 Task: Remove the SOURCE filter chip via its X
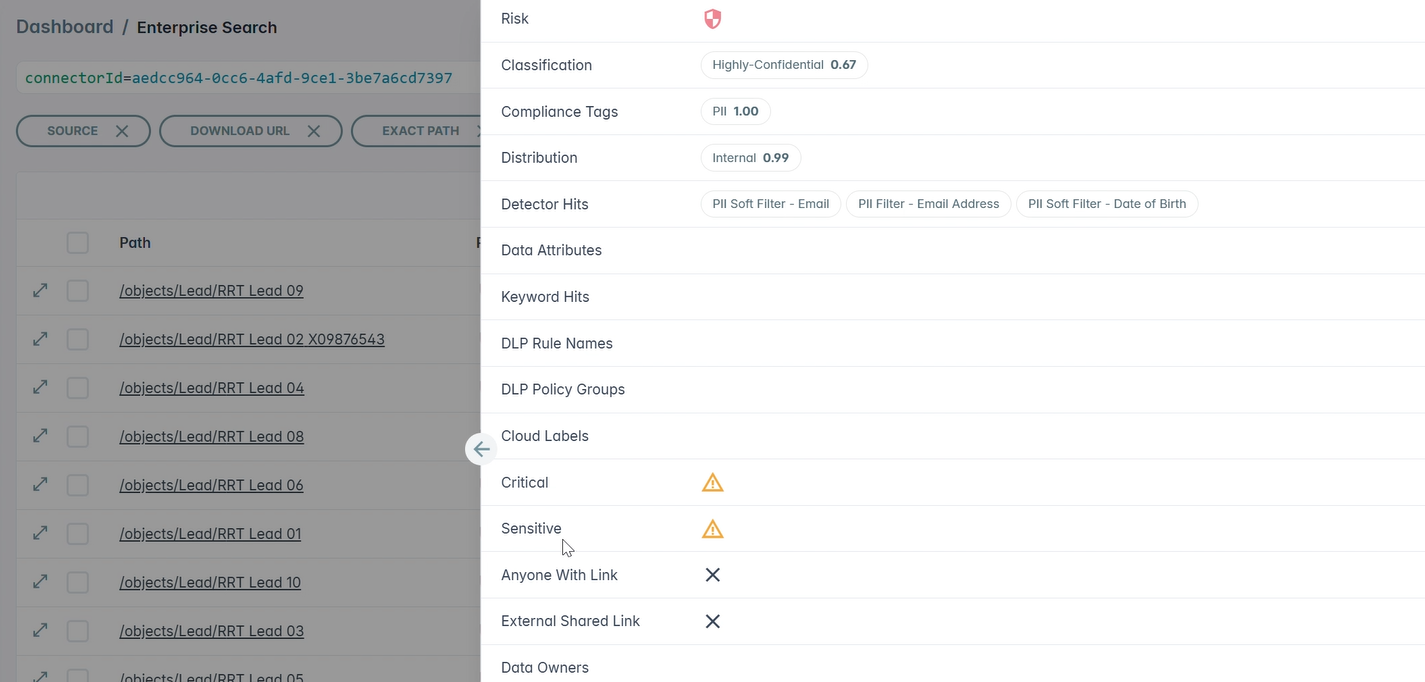click(122, 131)
